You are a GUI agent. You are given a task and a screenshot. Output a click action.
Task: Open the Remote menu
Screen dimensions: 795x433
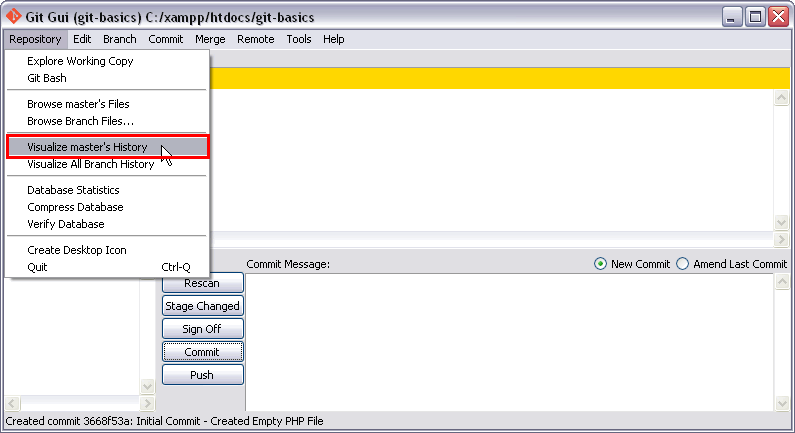255,39
